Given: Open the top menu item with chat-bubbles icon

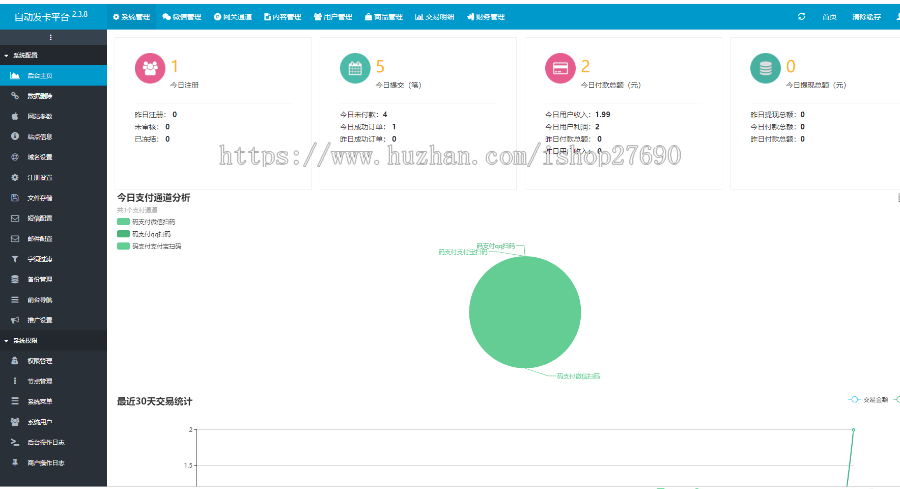Looking at the screenshot, I should click(182, 17).
